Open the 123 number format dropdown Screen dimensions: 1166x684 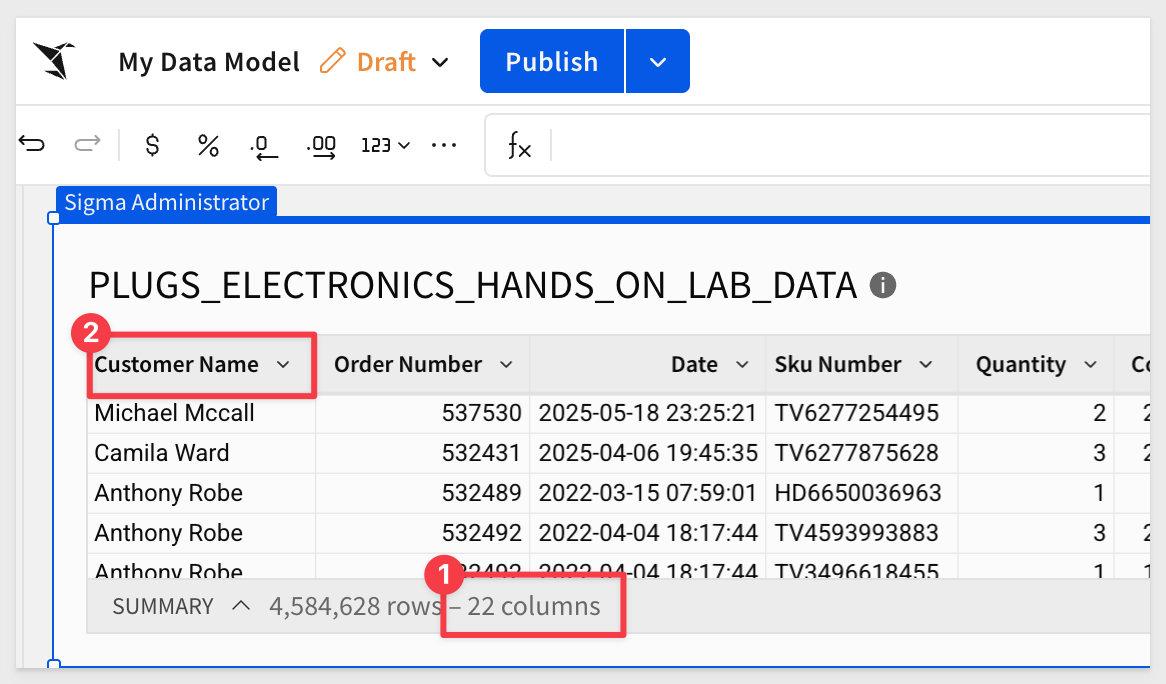click(385, 145)
